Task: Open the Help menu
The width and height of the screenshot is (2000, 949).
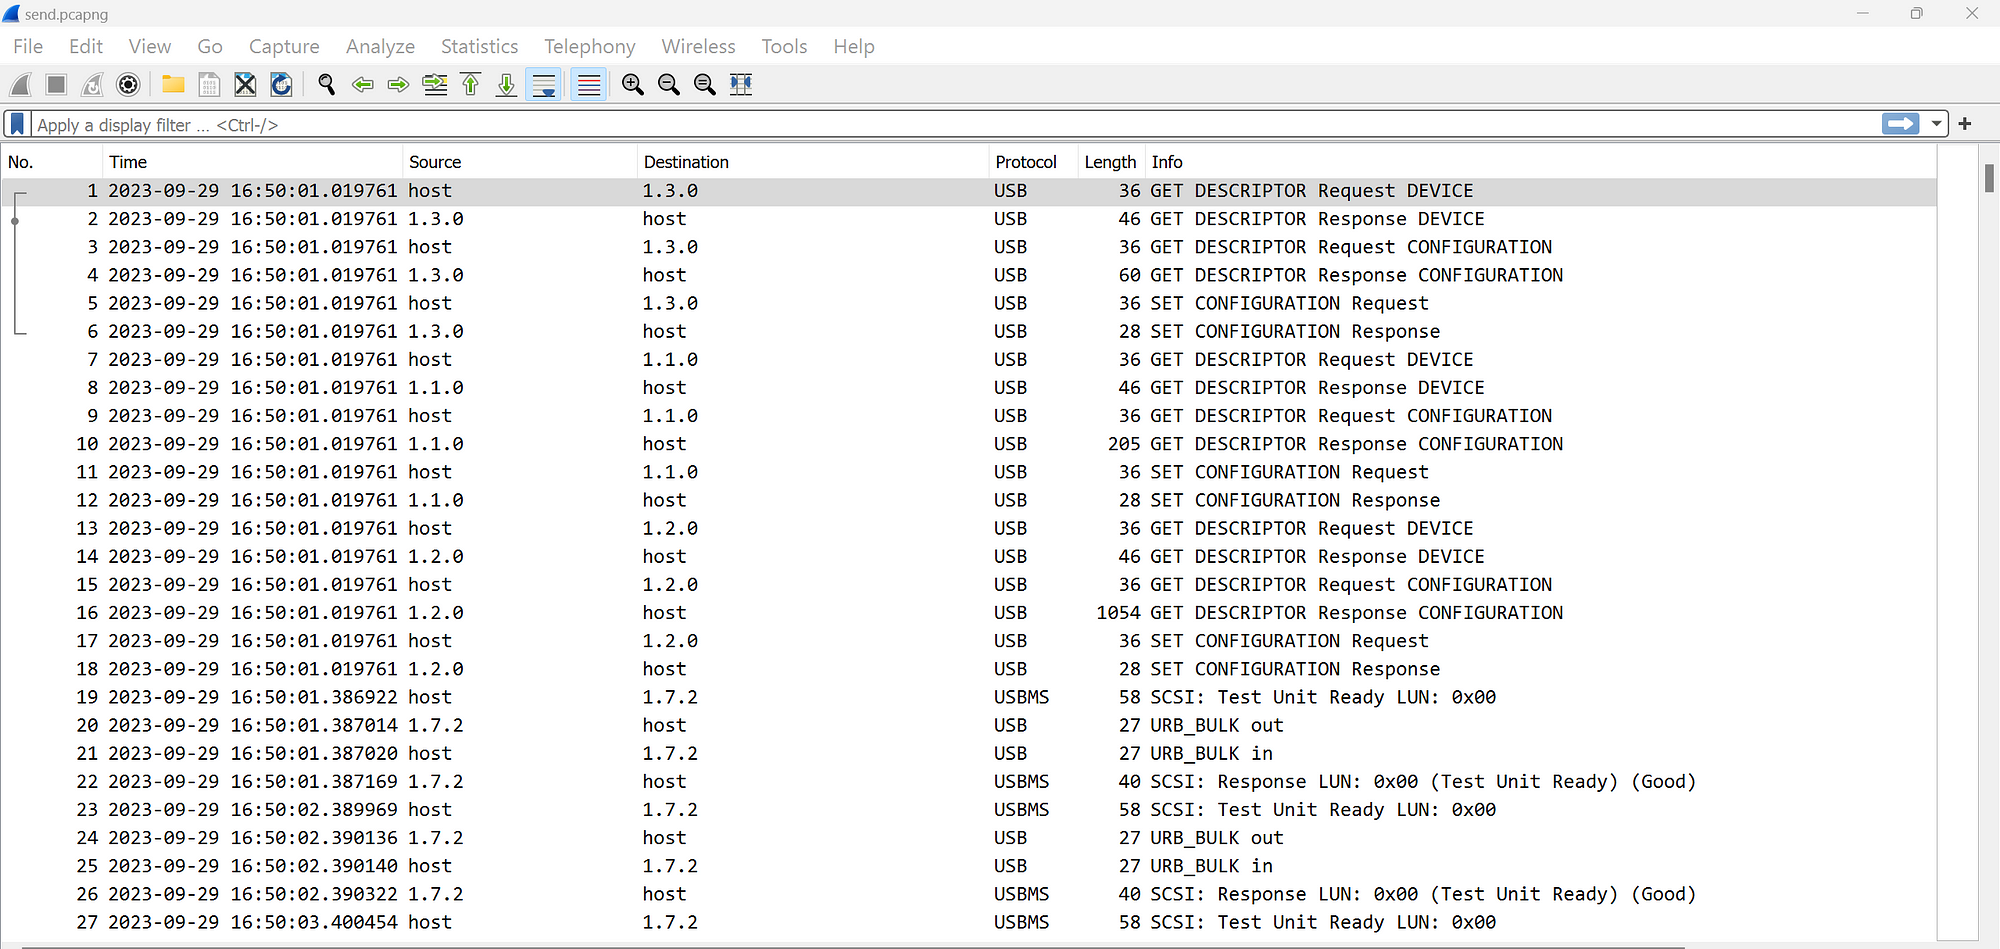Action: point(854,46)
